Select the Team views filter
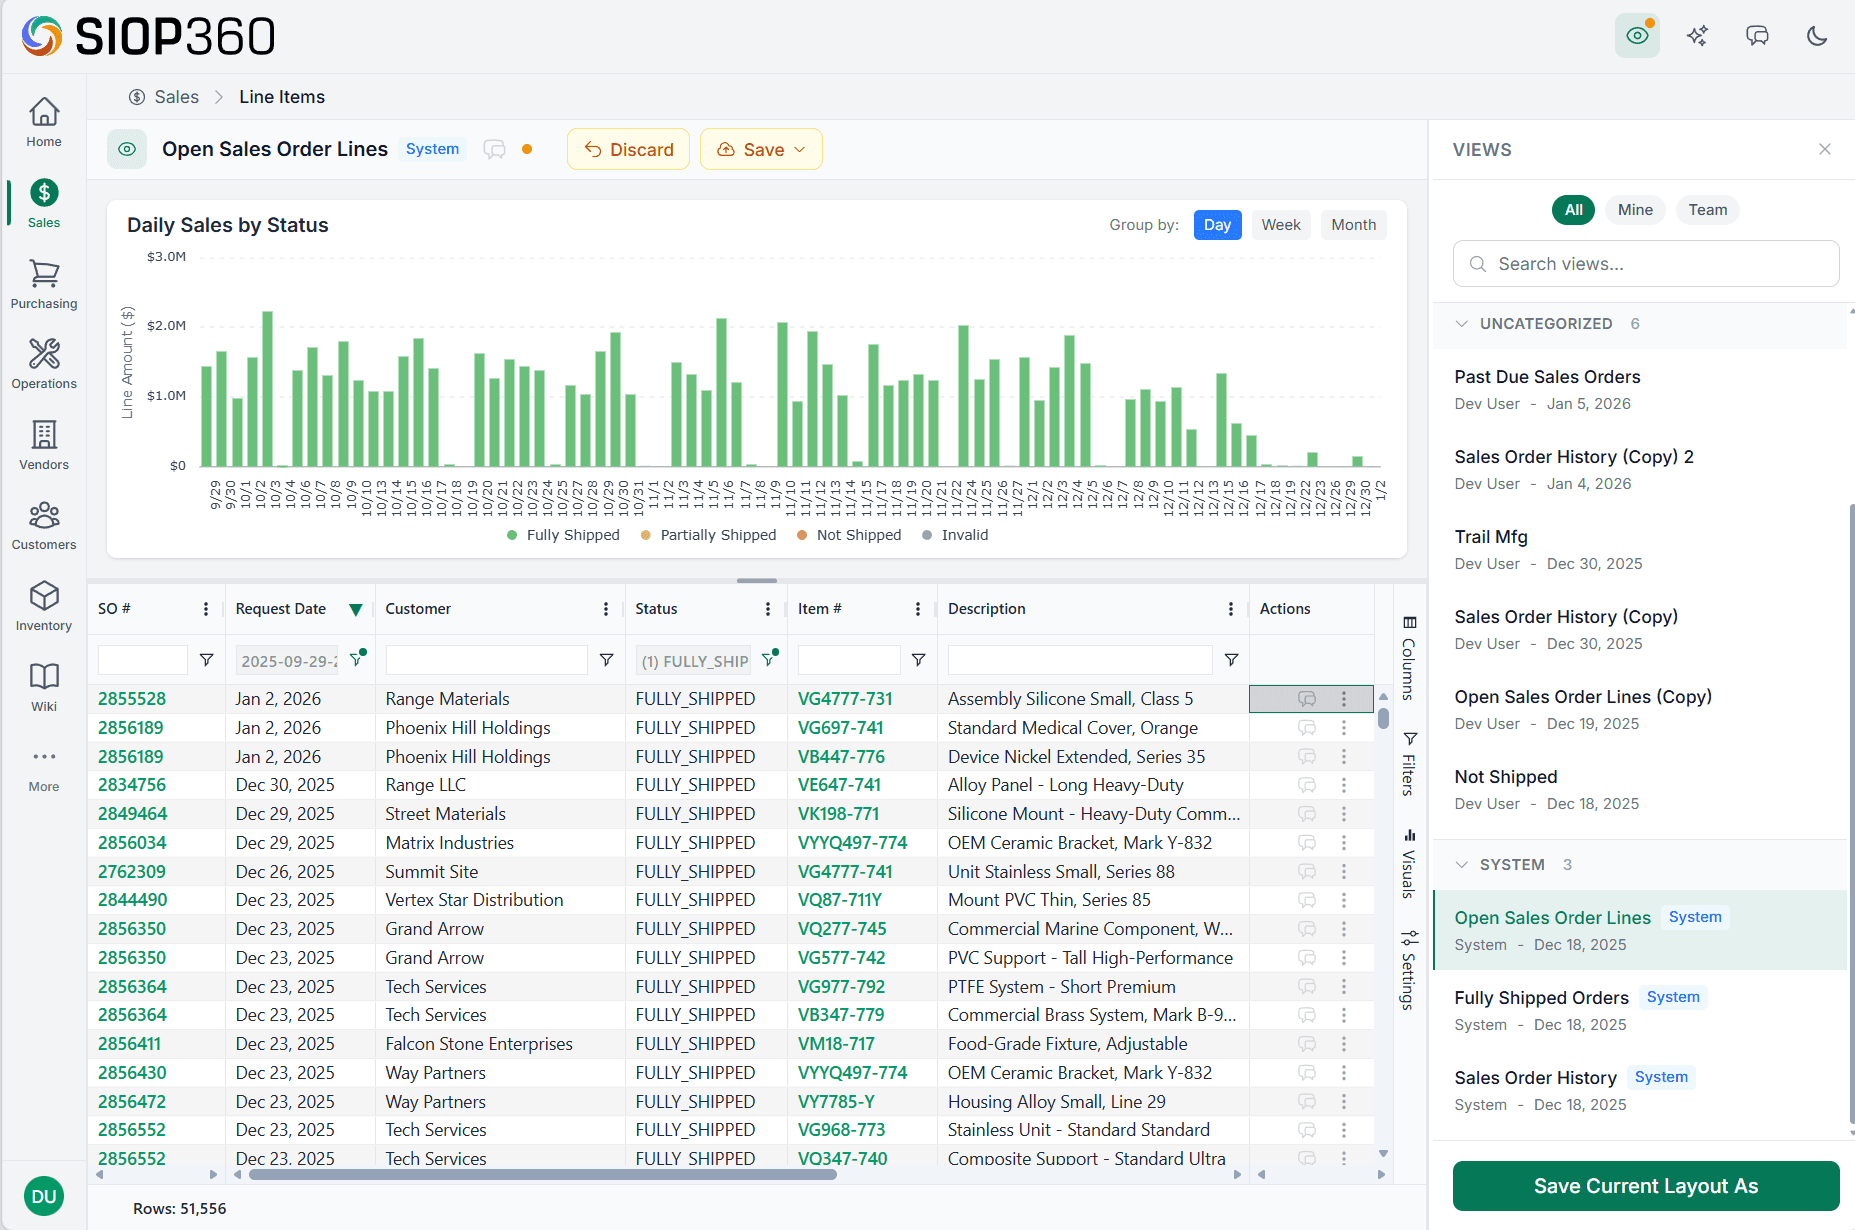The image size is (1855, 1230). point(1708,210)
